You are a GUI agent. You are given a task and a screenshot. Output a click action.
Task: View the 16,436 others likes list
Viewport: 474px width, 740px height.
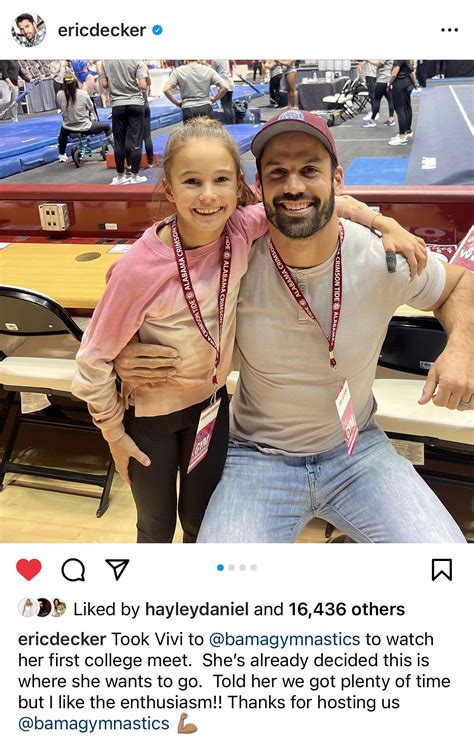[347, 609]
